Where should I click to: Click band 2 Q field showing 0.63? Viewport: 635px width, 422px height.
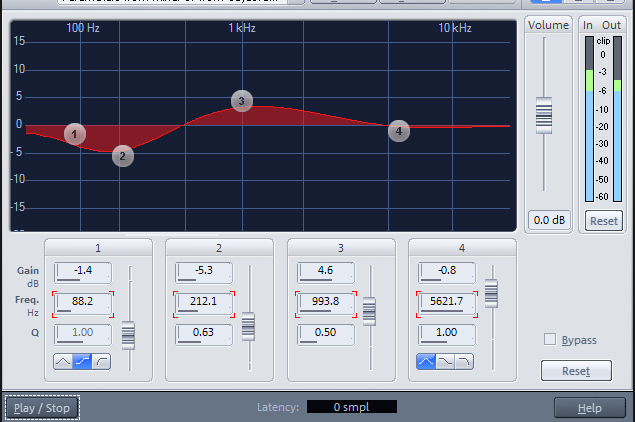tap(204, 334)
